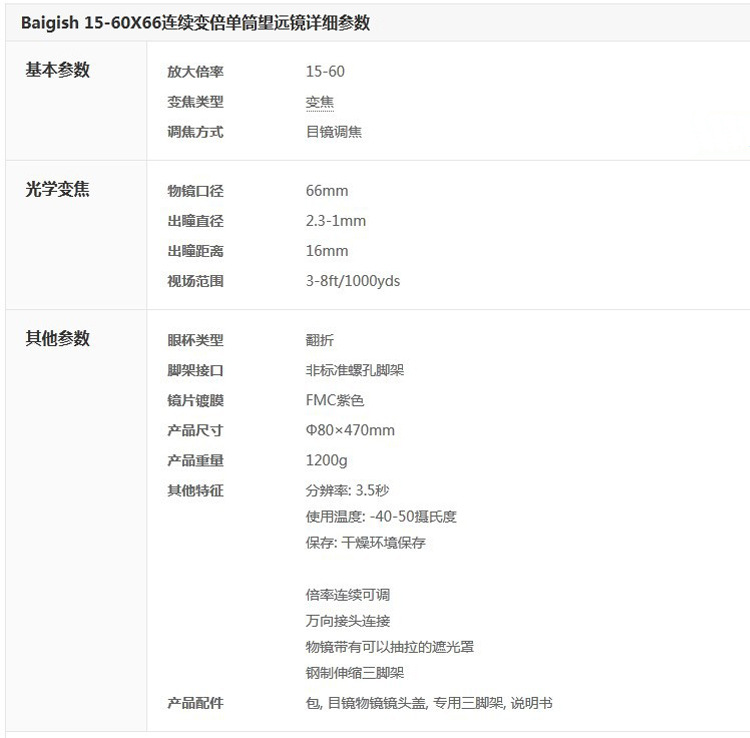Click the 镜片镀膜 label
The image size is (750, 738).
coord(195,400)
